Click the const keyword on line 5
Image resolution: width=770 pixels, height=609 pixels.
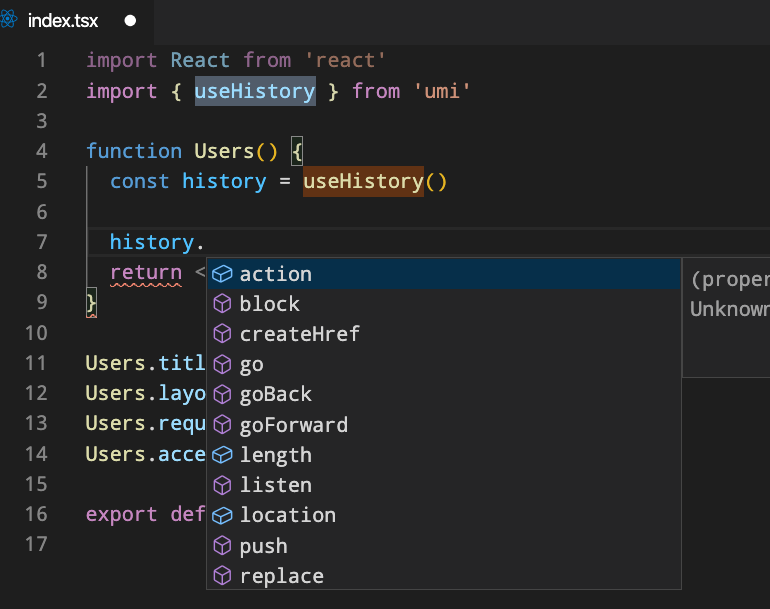139,181
